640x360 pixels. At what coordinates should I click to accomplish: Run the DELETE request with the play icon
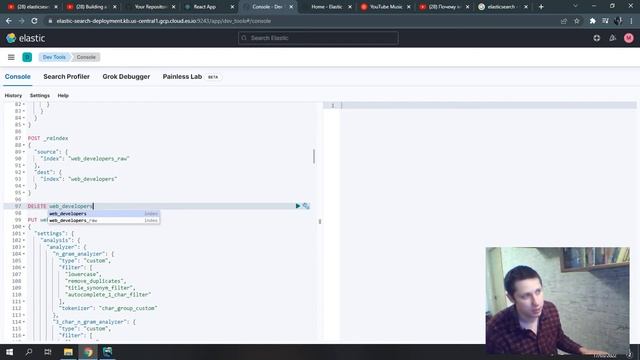(298, 206)
